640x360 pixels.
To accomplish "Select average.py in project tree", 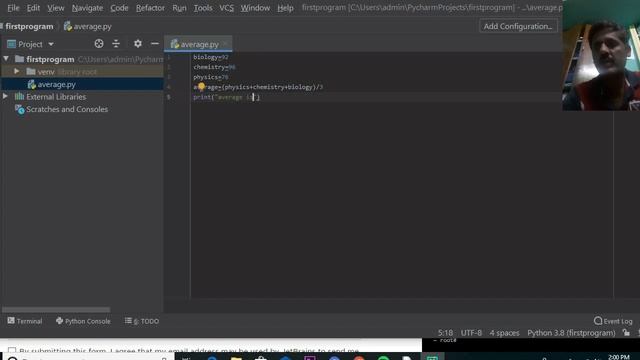I will click(82, 84).
